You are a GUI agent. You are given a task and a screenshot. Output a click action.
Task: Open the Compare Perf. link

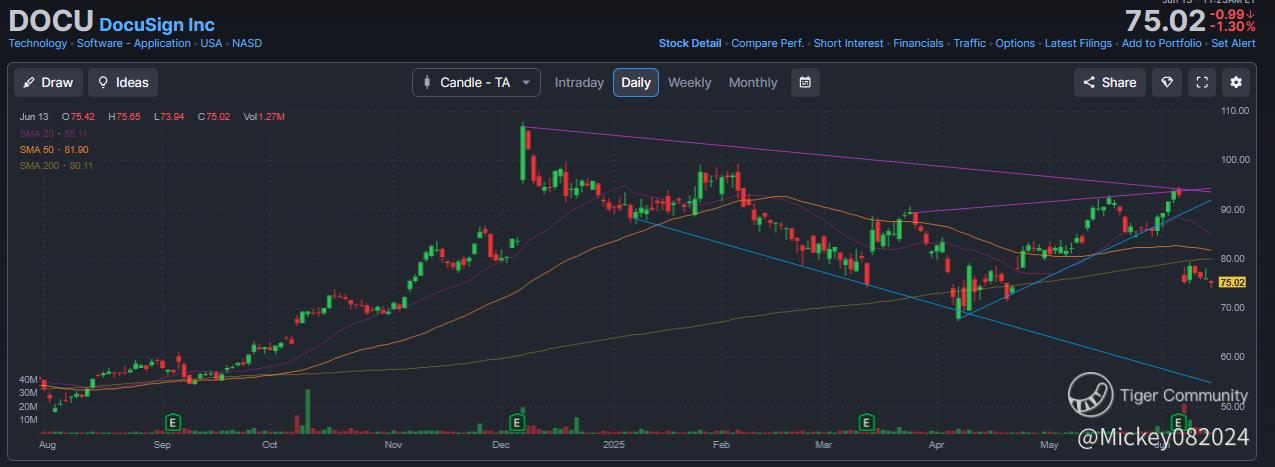(x=767, y=43)
